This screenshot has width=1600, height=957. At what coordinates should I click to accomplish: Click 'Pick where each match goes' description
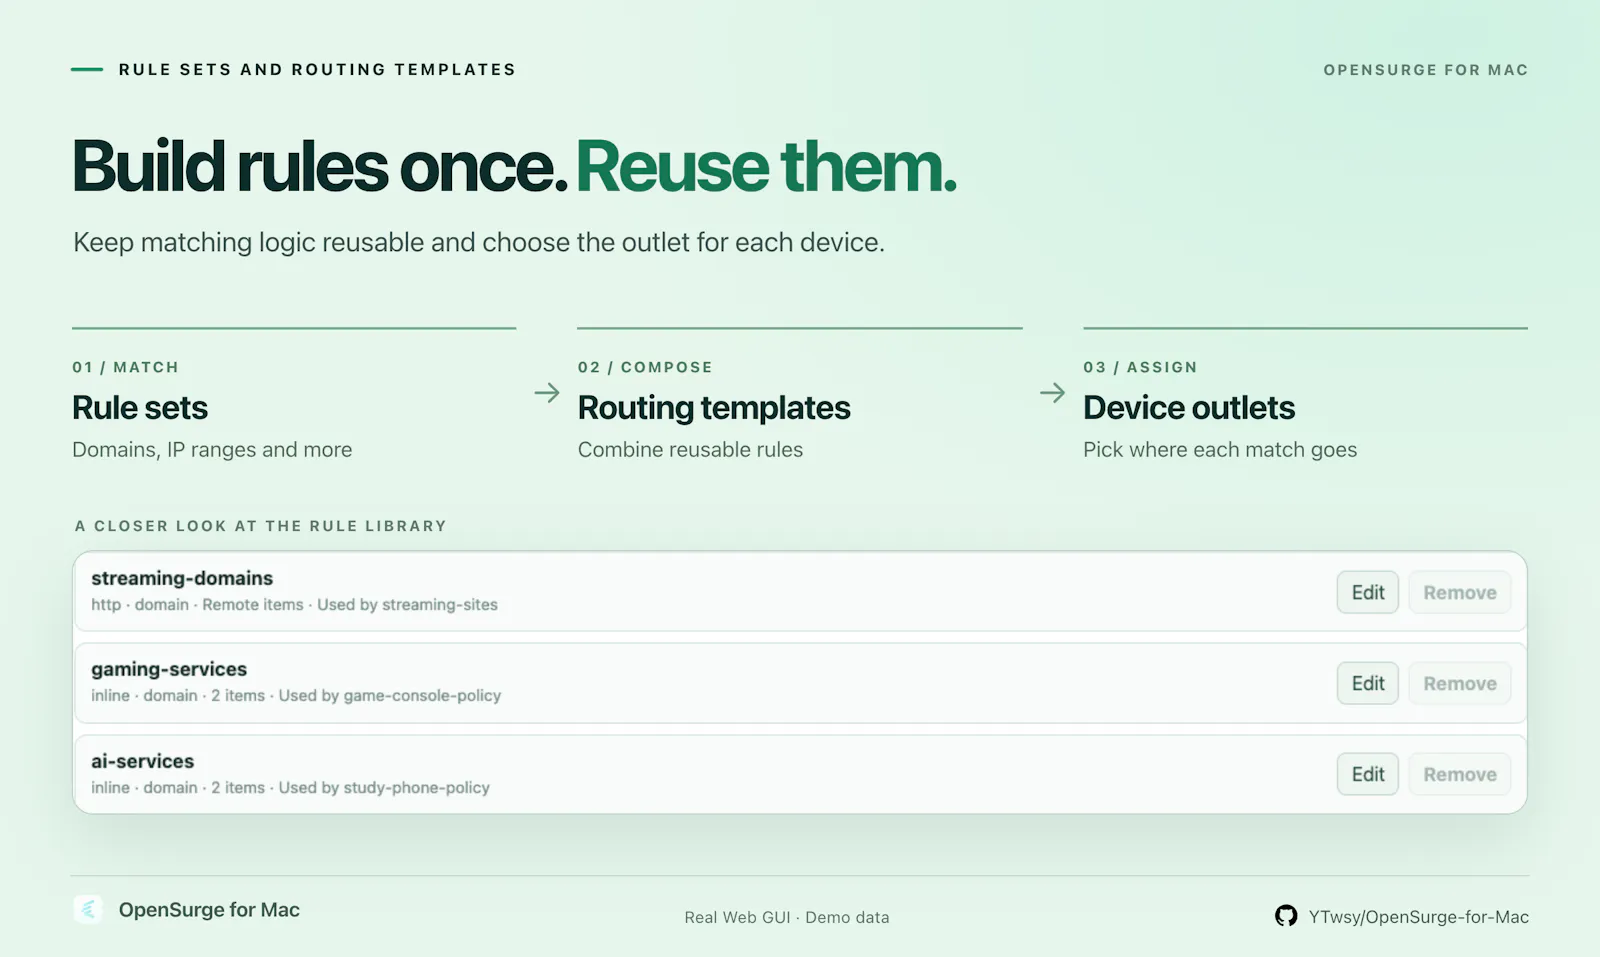pyautogui.click(x=1220, y=450)
